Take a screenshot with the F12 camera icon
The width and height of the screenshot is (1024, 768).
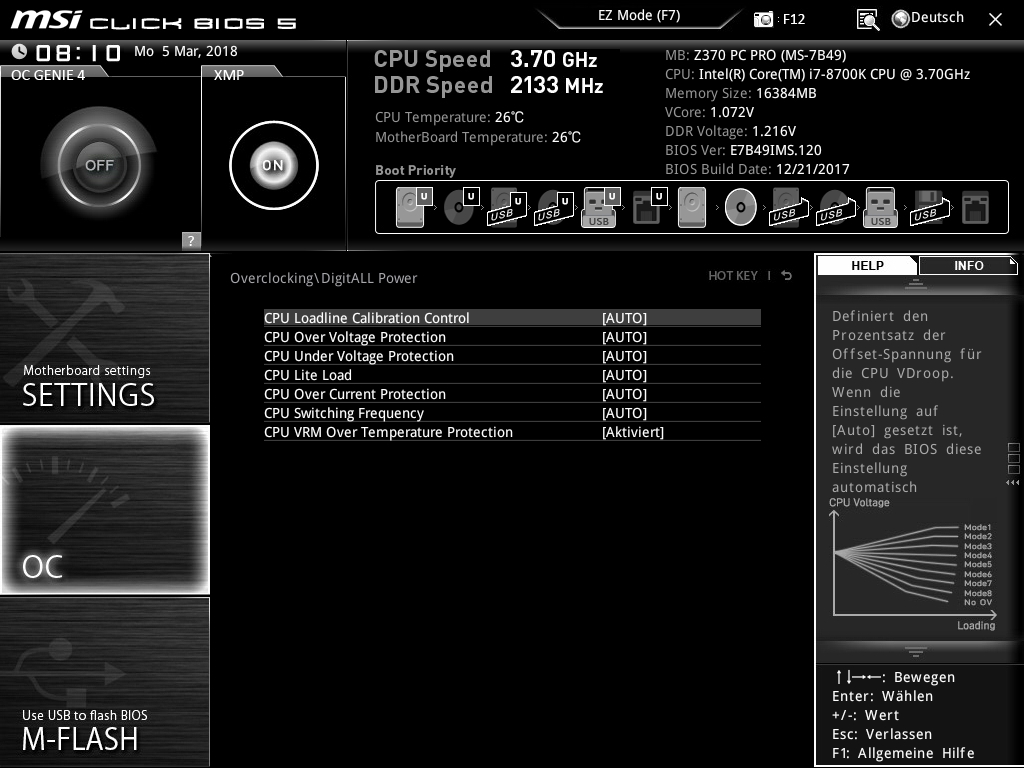pos(763,19)
